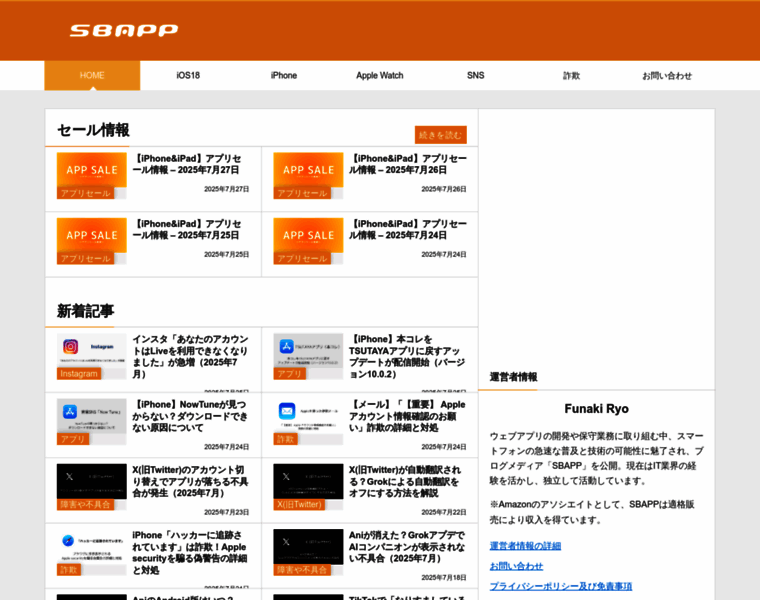Click アプリセール tag on 7月24日 card
The width and height of the screenshot is (760, 600).
(x=302, y=258)
